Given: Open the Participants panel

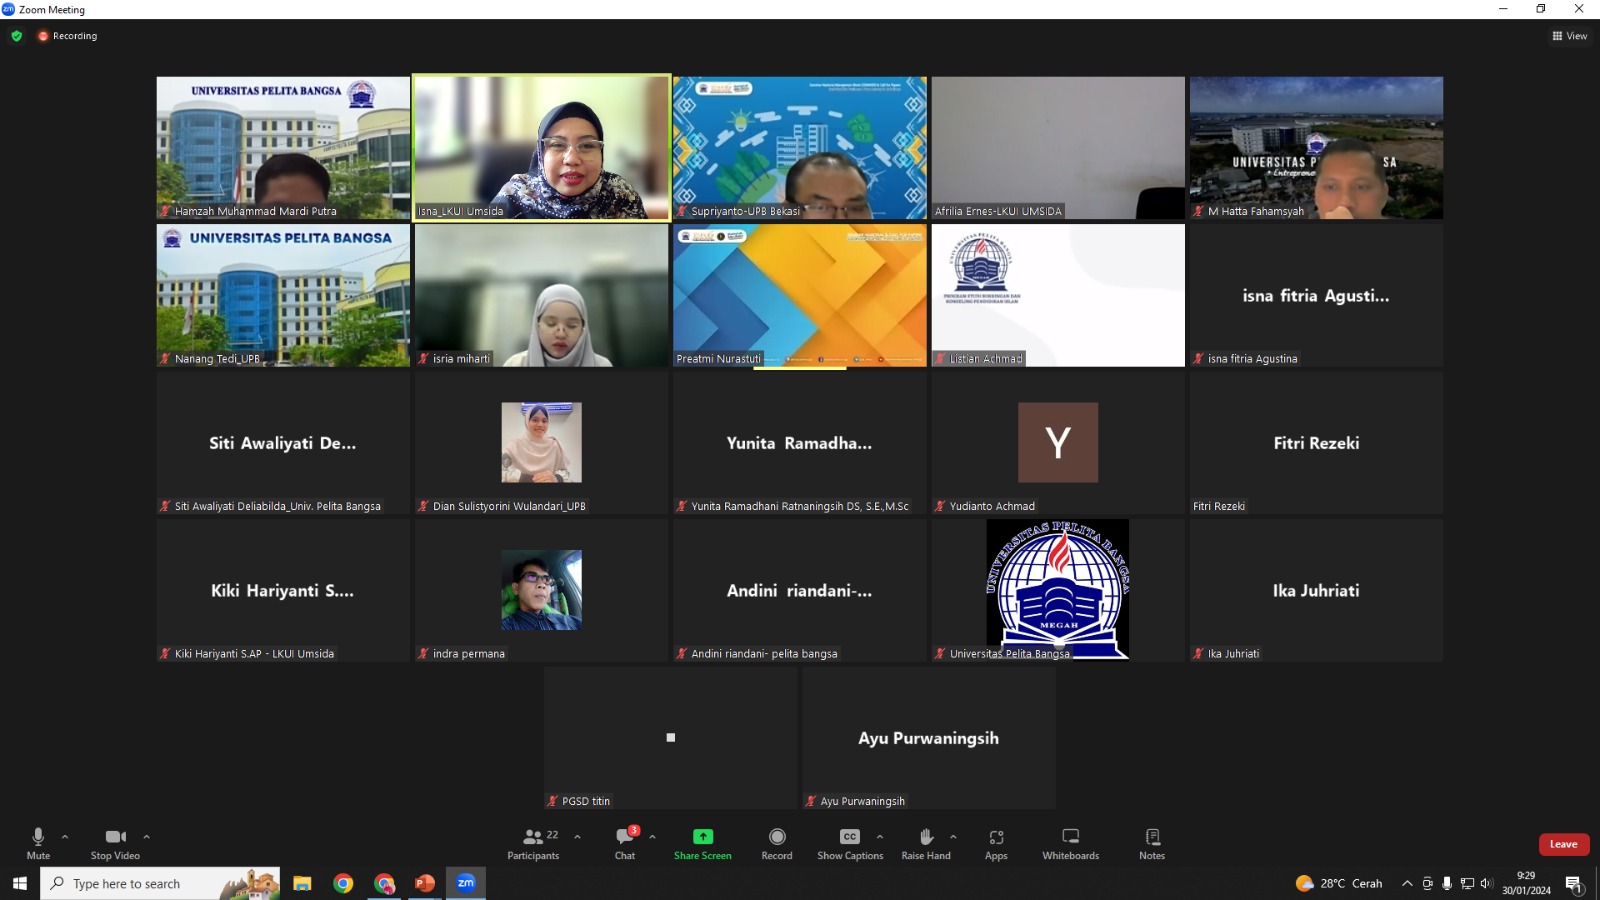Looking at the screenshot, I should 533,843.
